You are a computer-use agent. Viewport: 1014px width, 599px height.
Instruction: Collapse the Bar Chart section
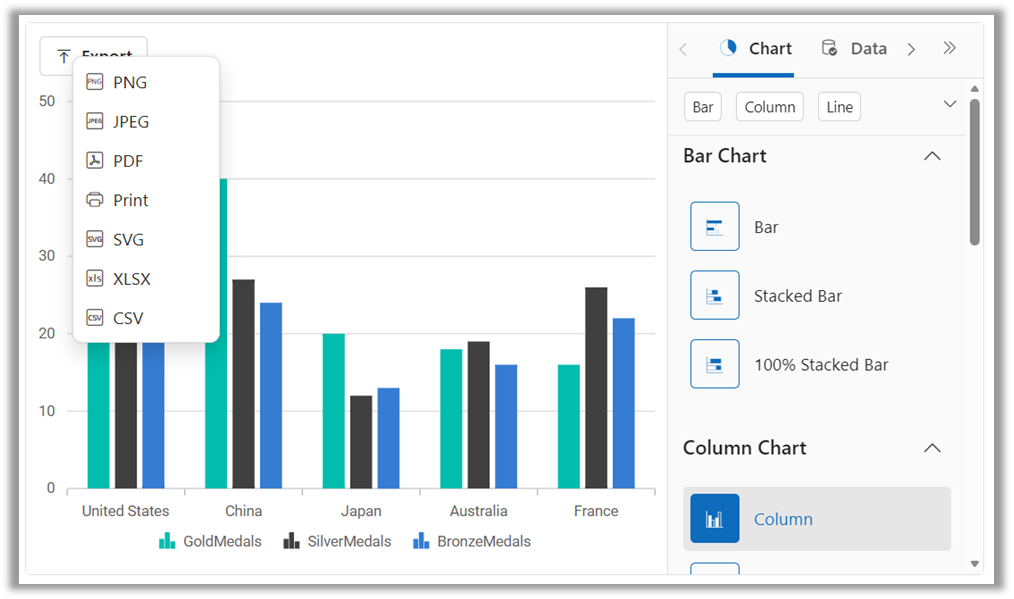932,156
